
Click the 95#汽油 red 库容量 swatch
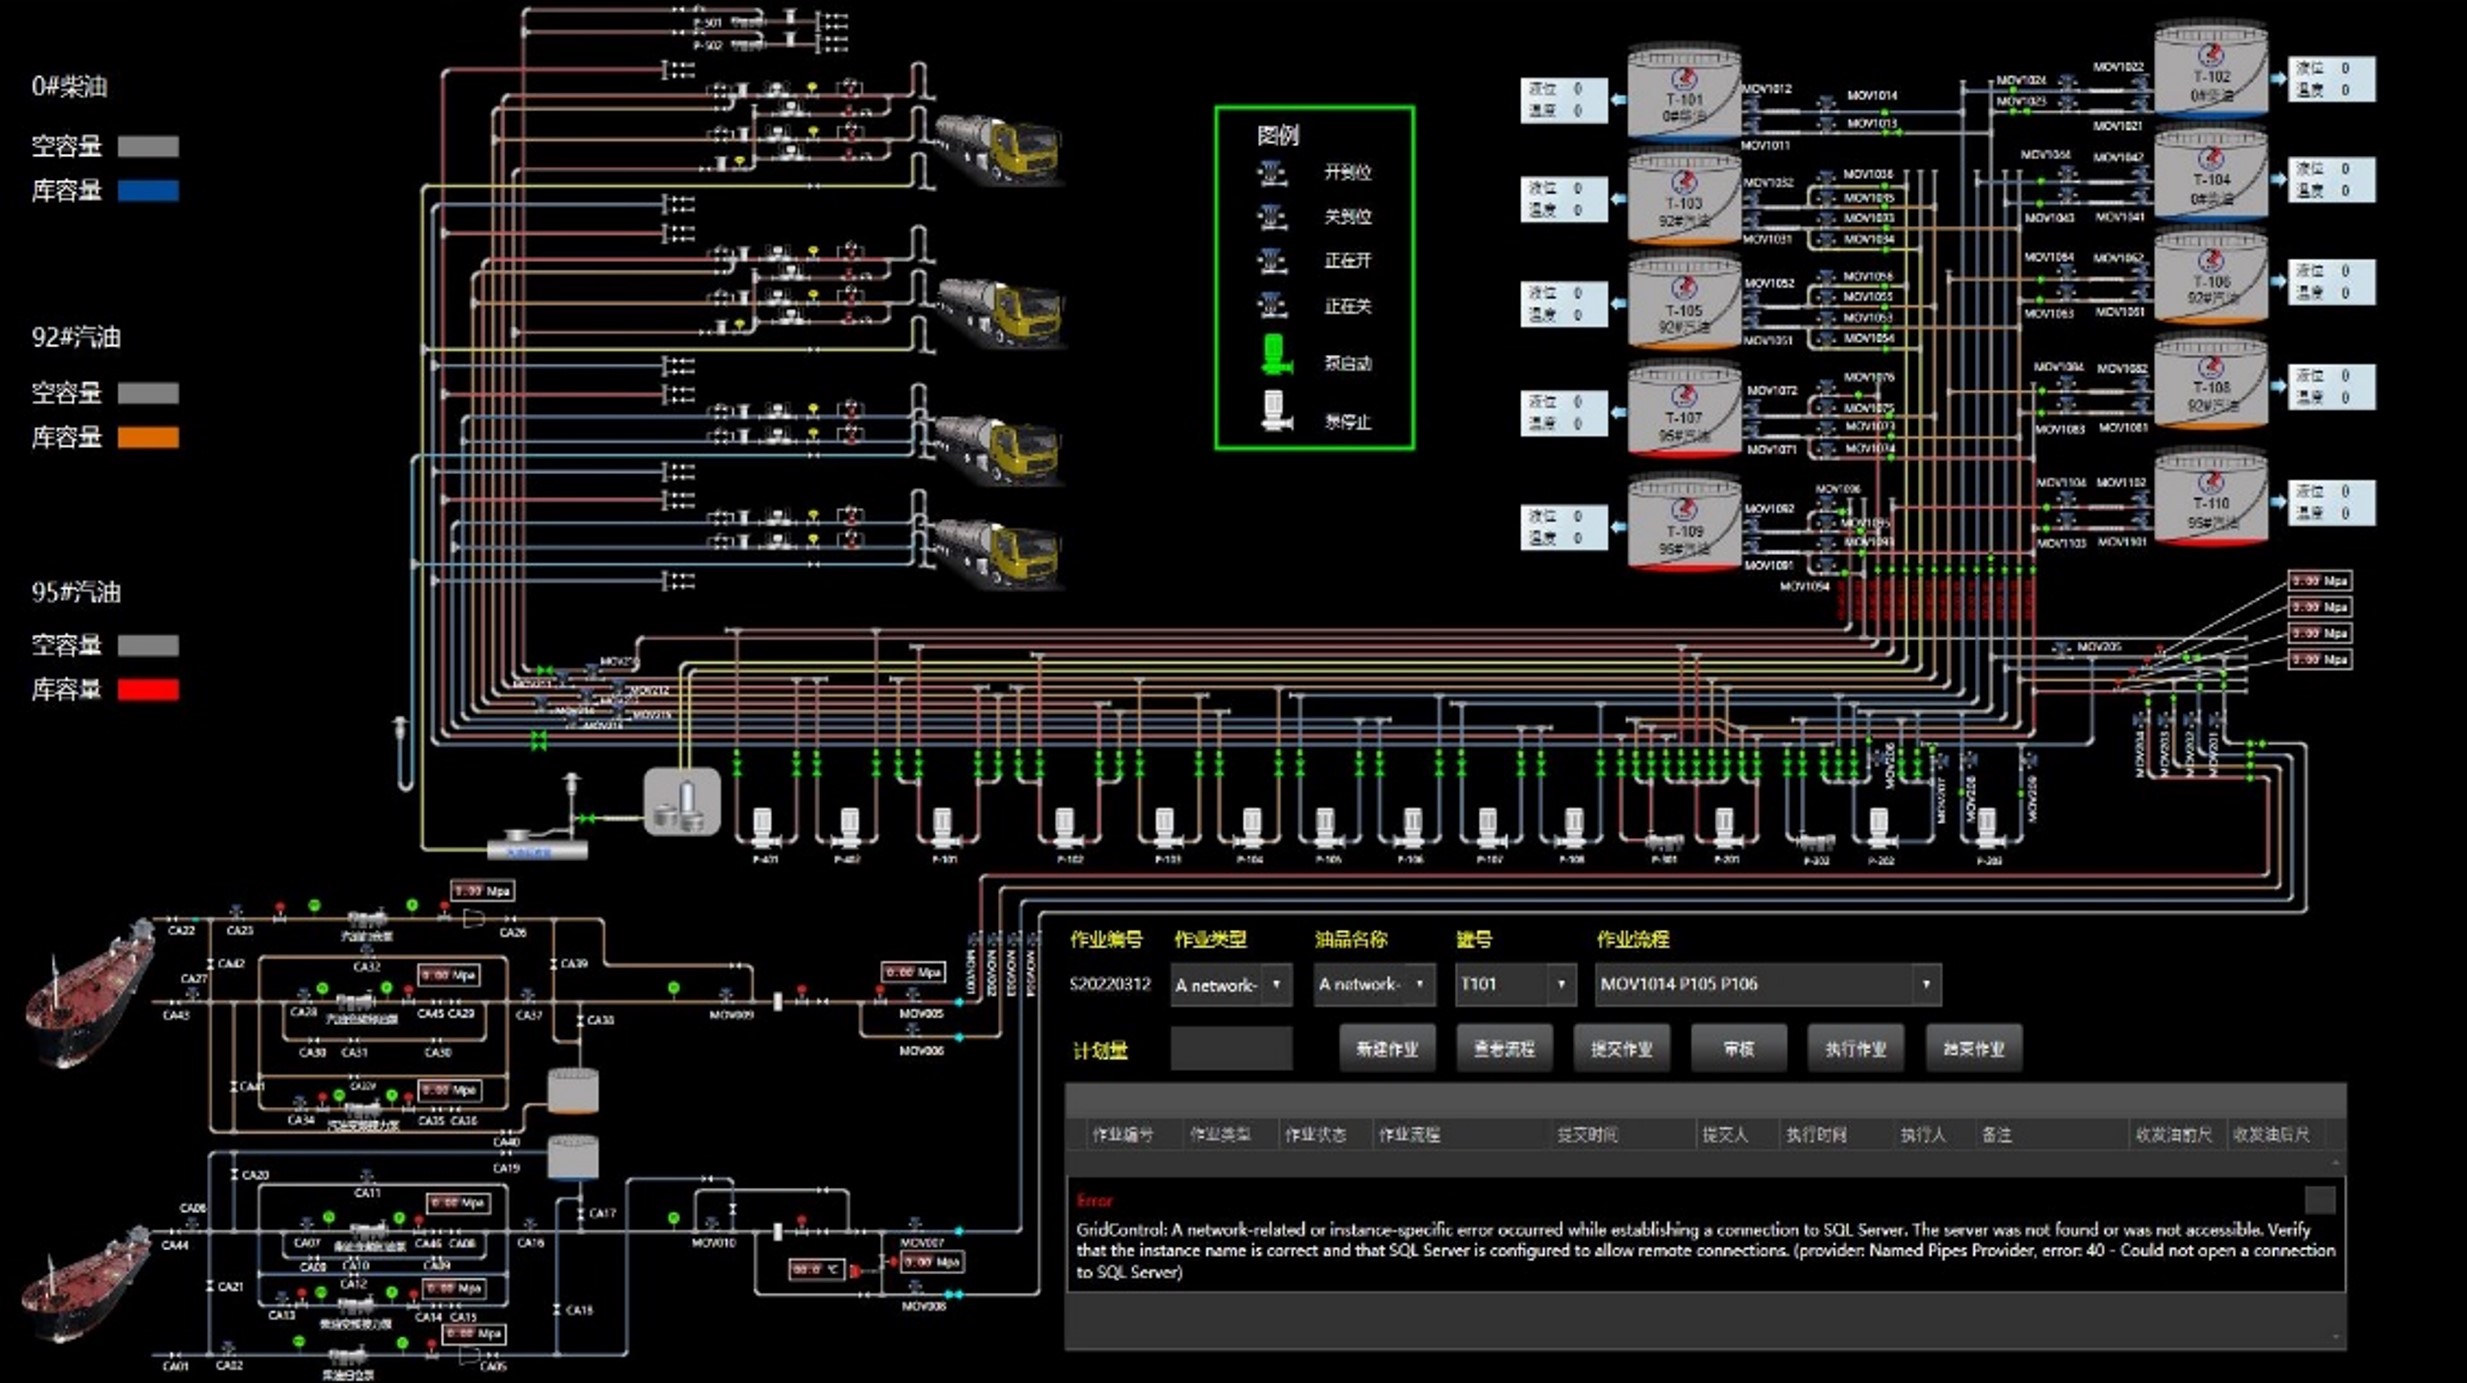[x=148, y=689]
